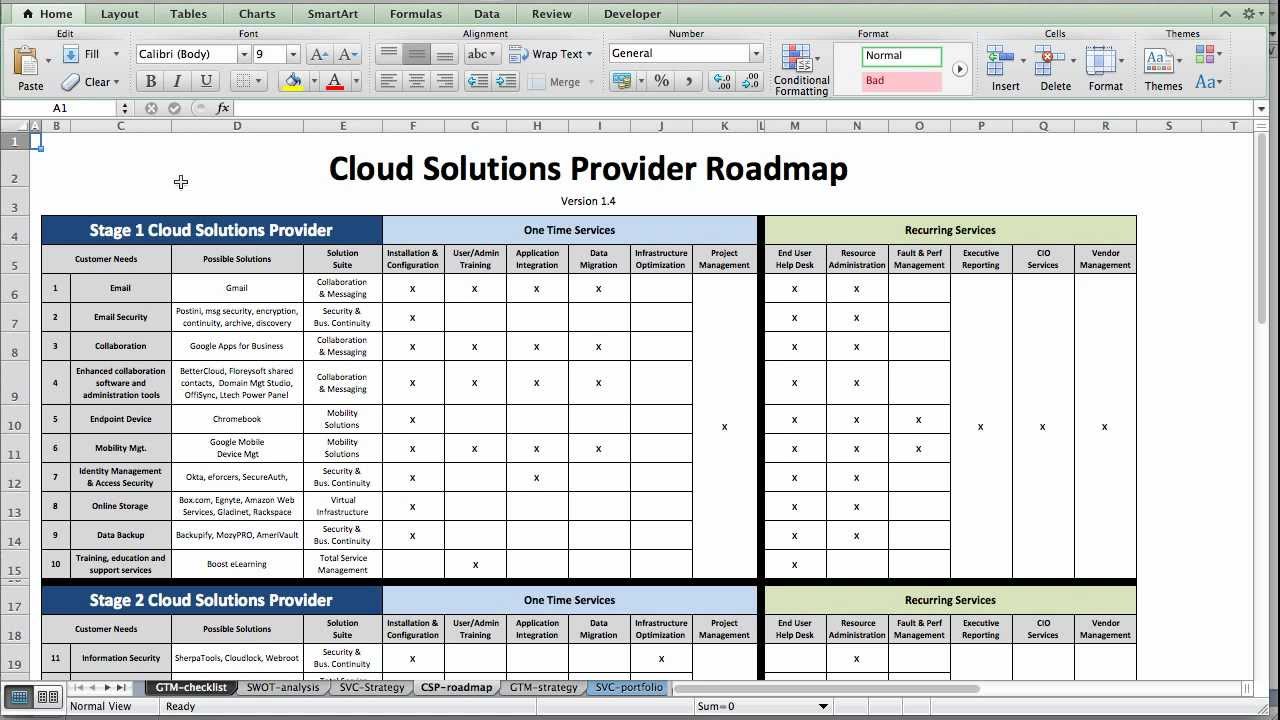Go to the last sheet tab
The image size is (1280, 720).
pos(121,687)
